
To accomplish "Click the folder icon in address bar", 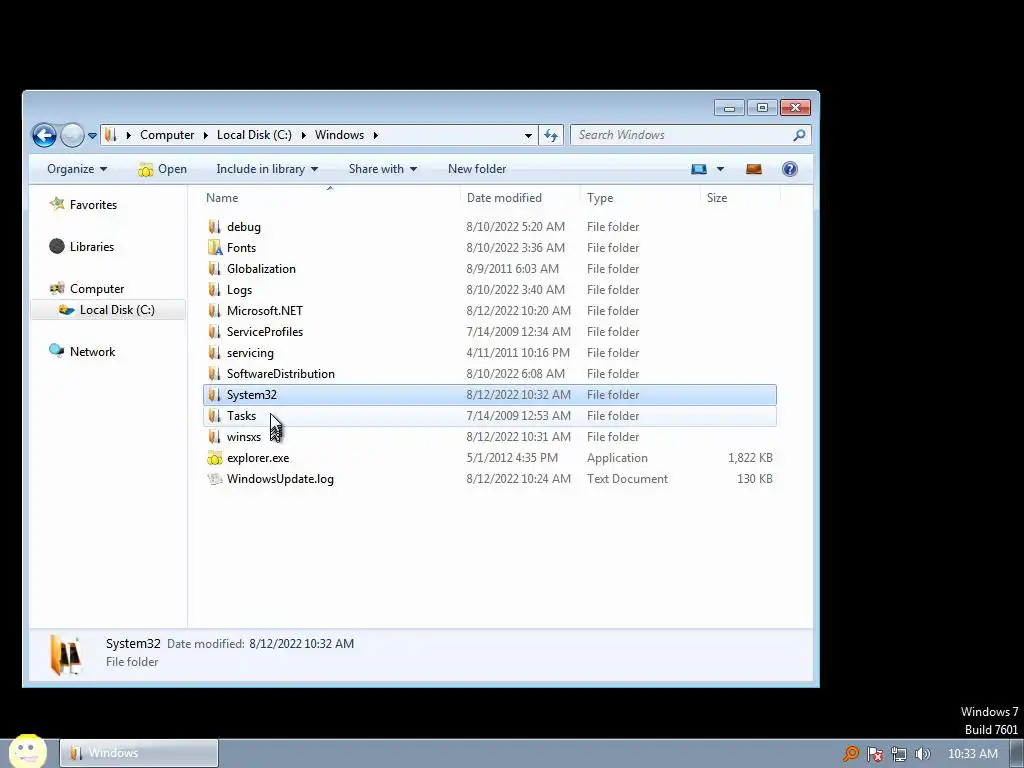I will pos(110,135).
